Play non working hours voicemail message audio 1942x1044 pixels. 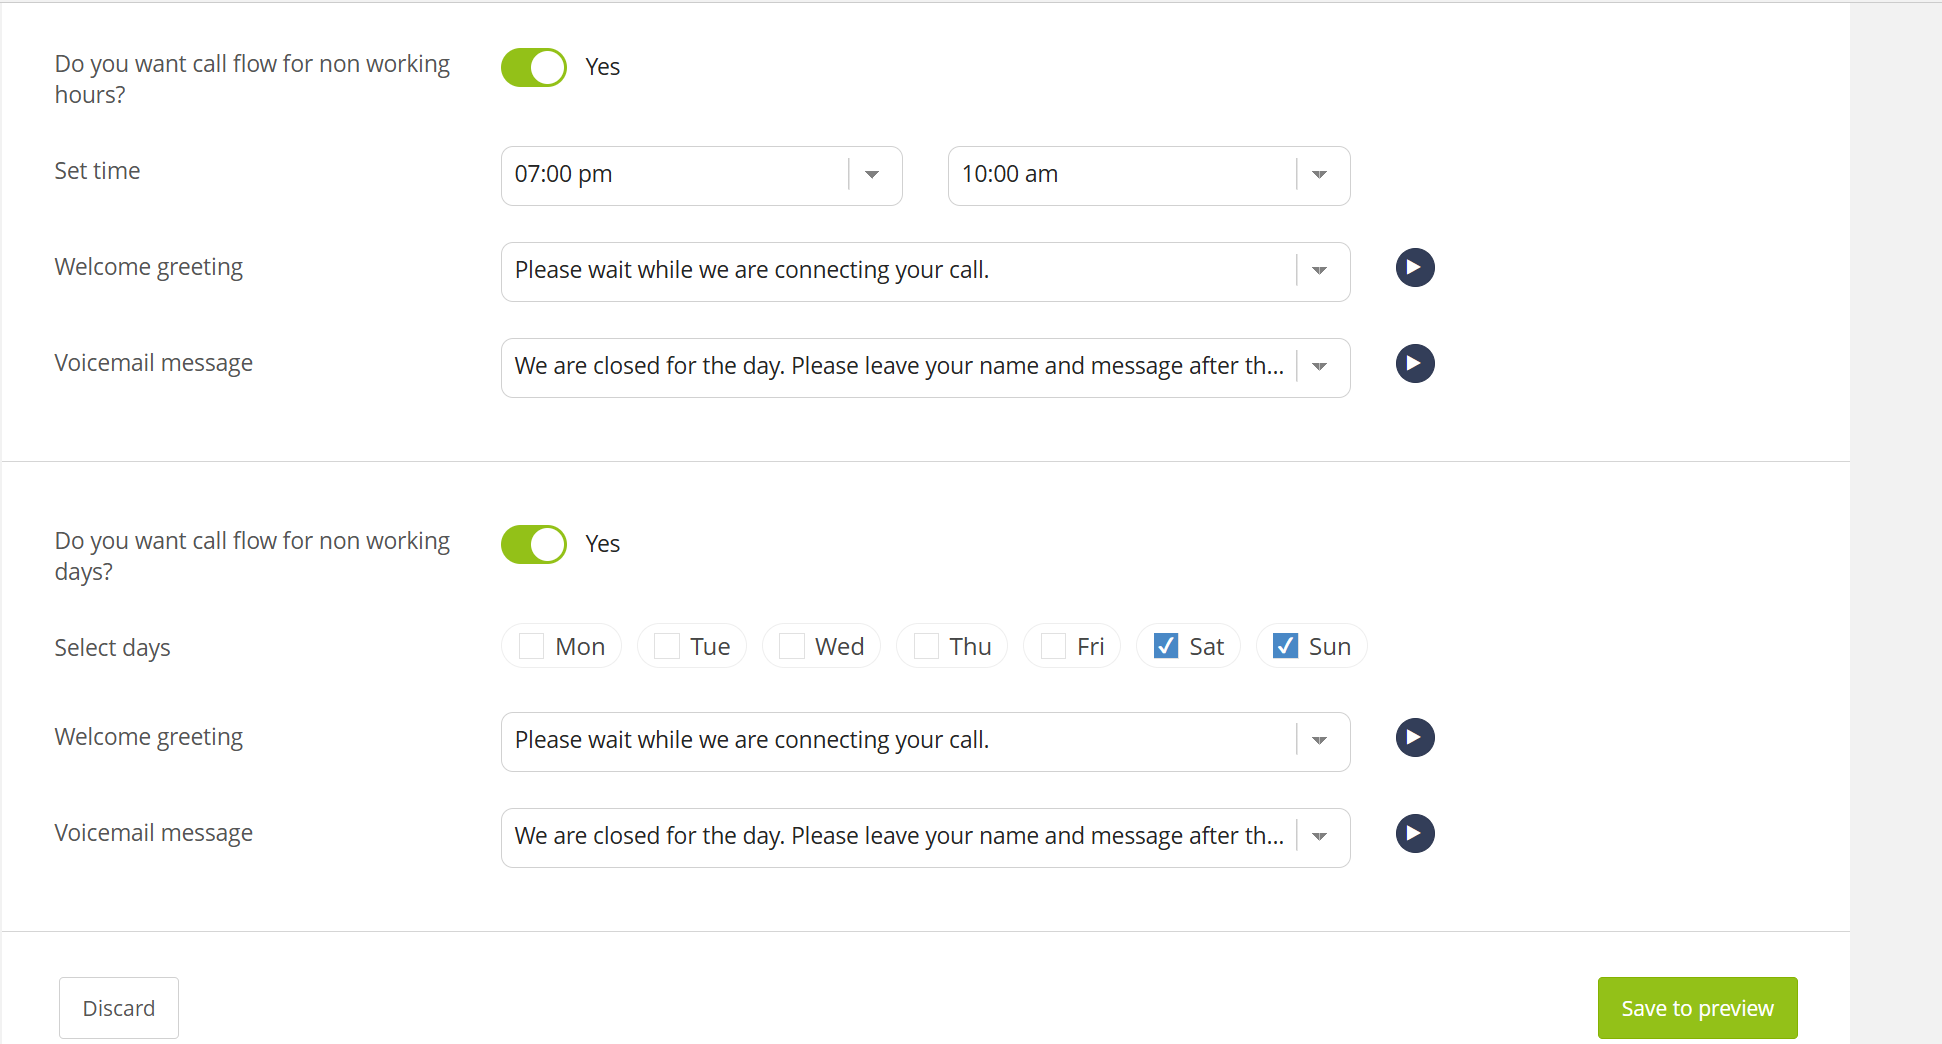(x=1415, y=364)
